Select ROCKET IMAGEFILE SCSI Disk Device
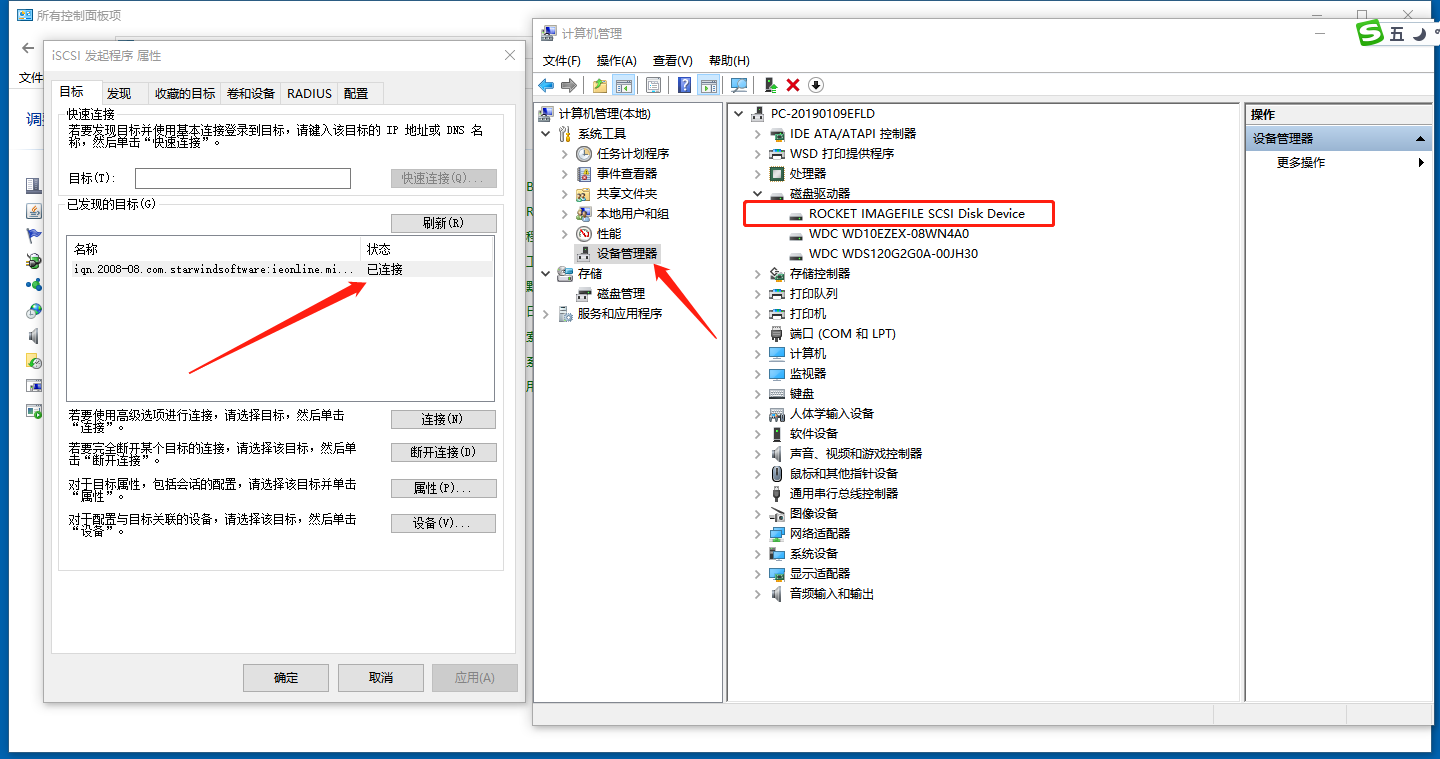 point(916,213)
